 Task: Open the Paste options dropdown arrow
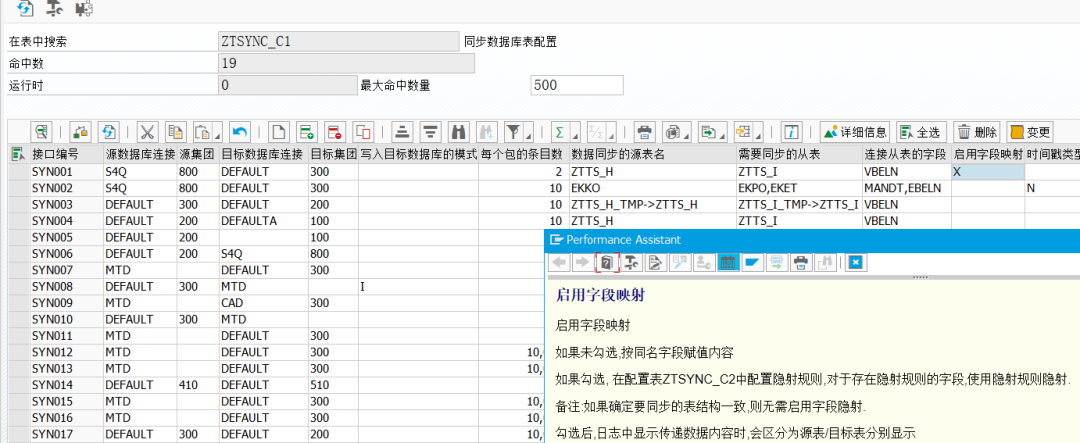coord(218,134)
